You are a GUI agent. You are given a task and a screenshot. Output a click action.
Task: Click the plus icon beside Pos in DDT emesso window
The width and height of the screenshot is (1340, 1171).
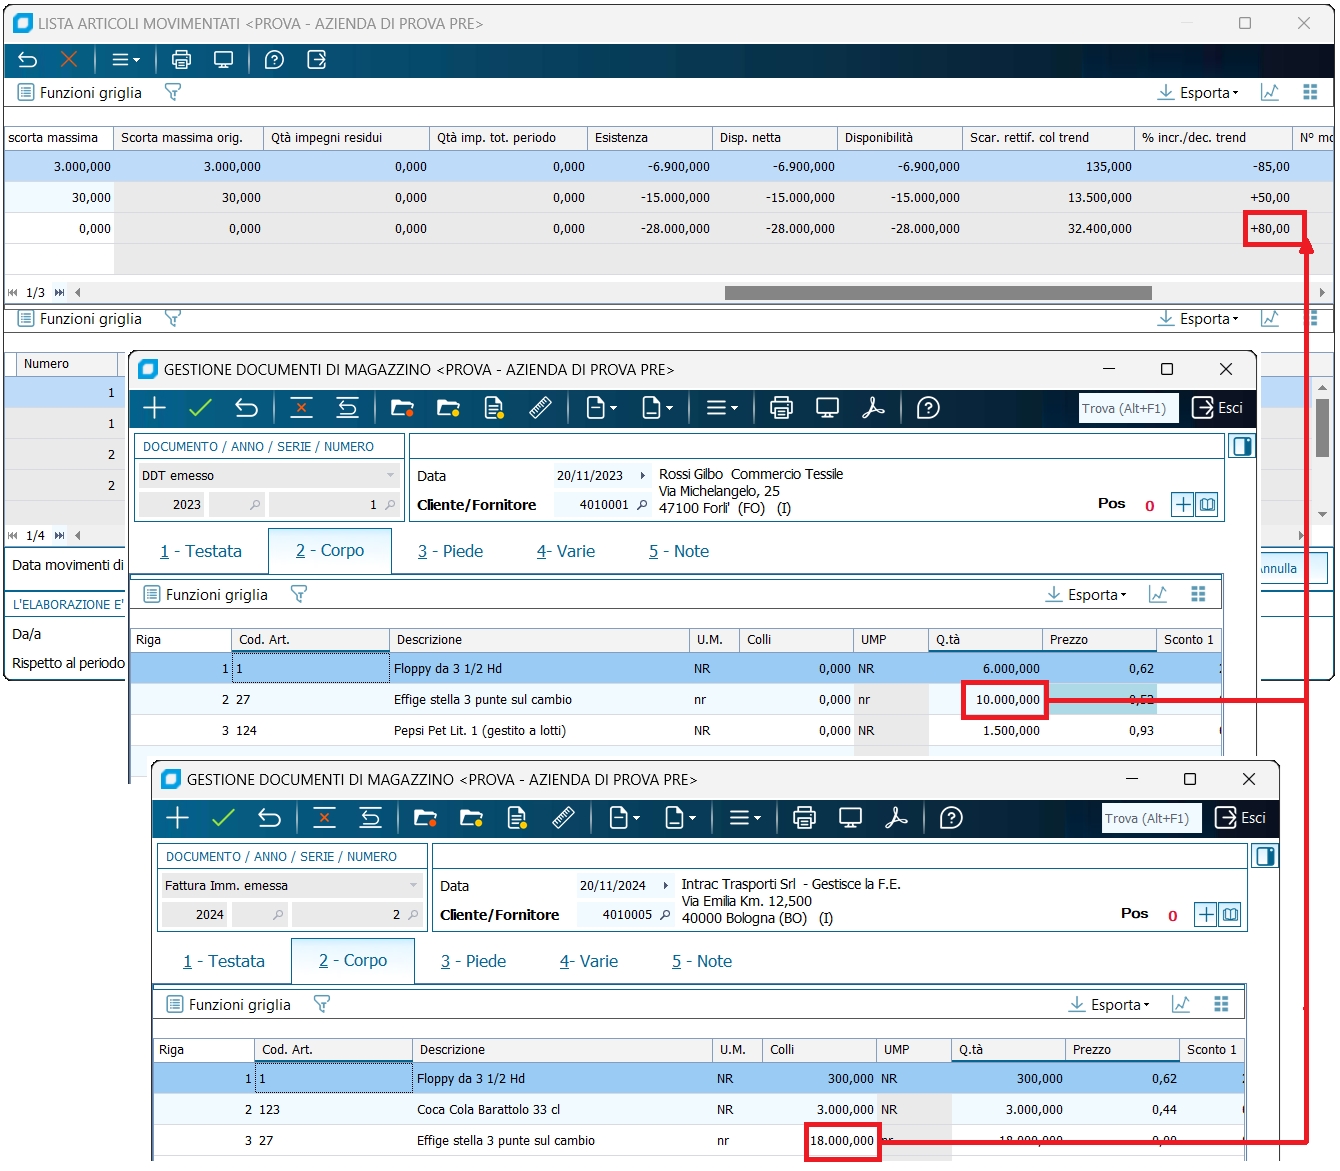click(1183, 504)
